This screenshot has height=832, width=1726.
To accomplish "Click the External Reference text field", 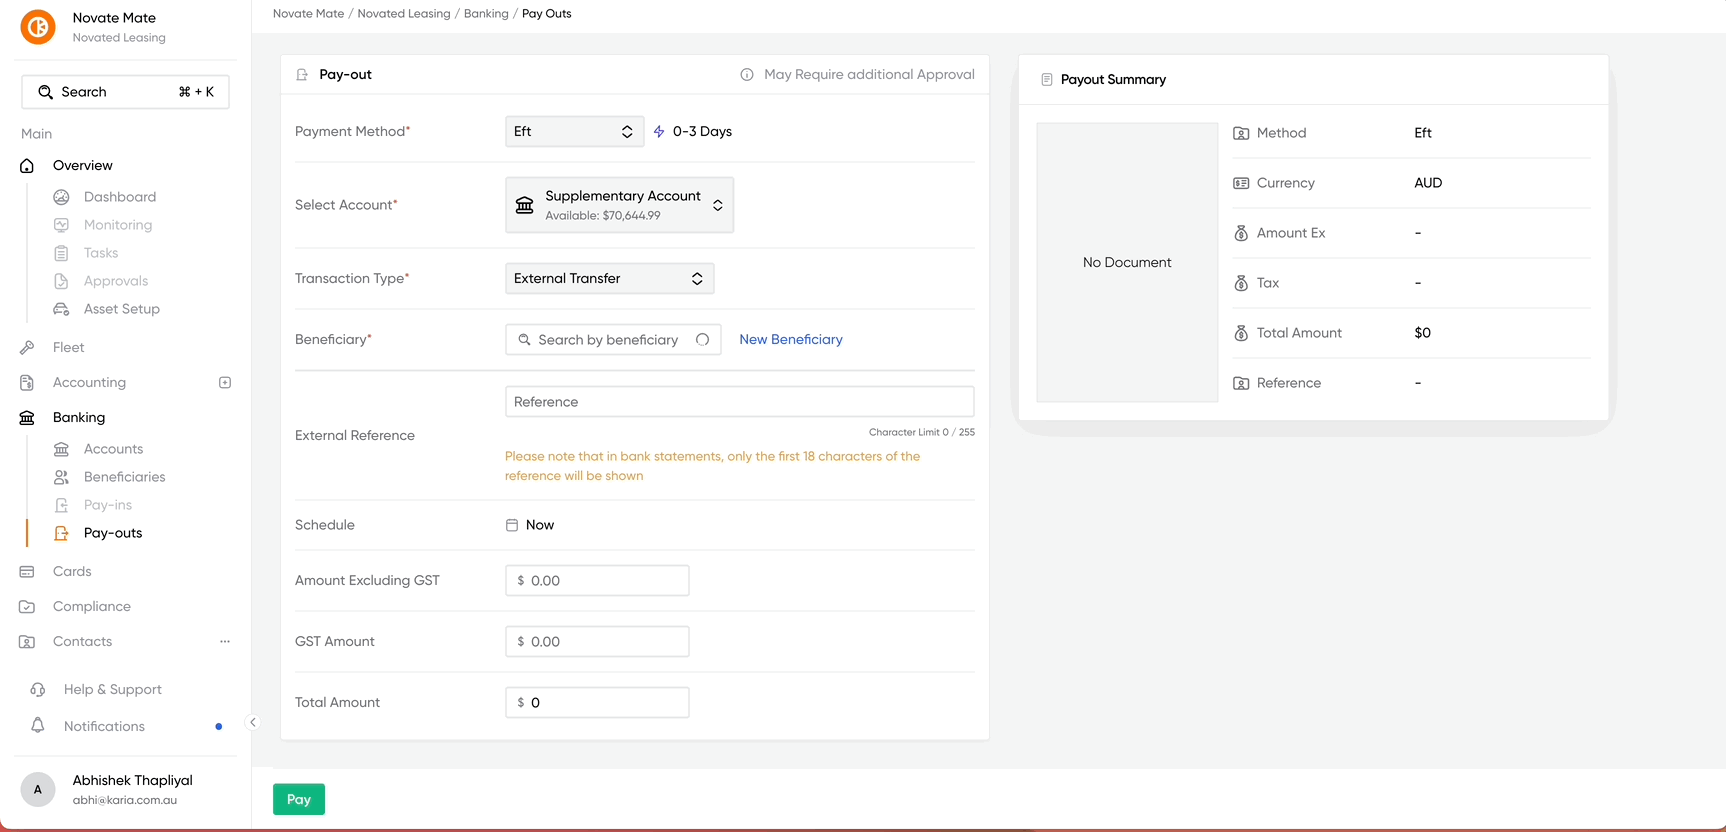I will tap(739, 402).
